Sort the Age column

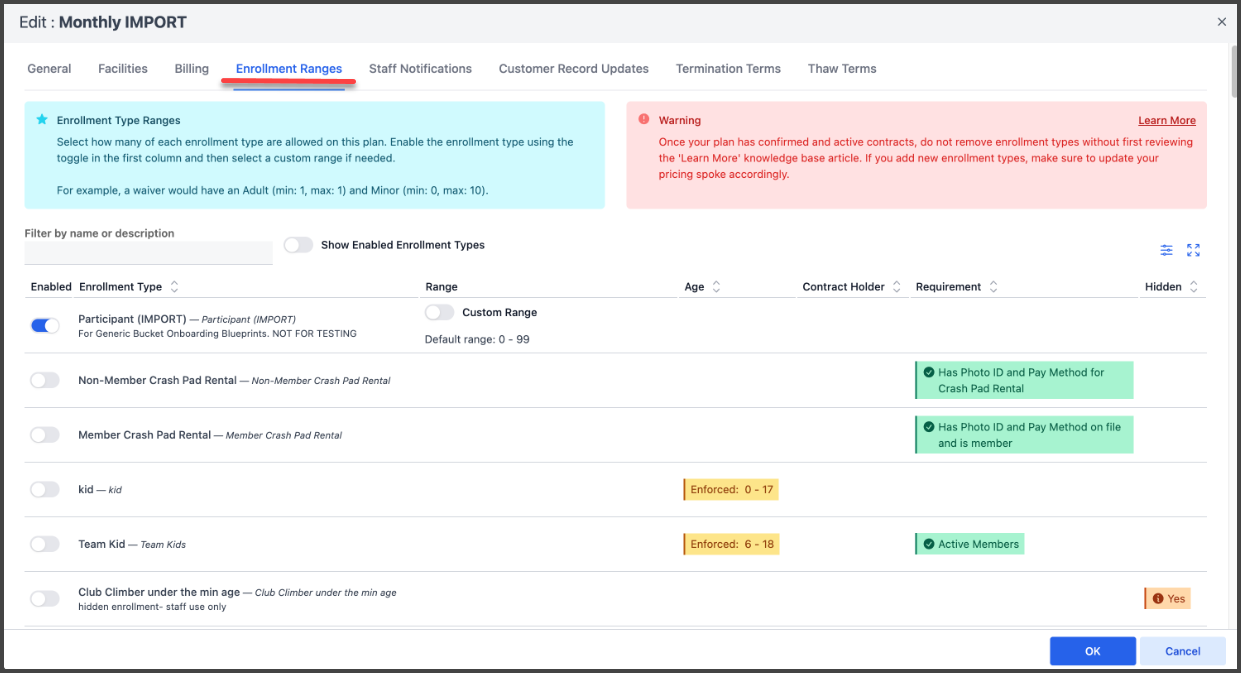(716, 287)
